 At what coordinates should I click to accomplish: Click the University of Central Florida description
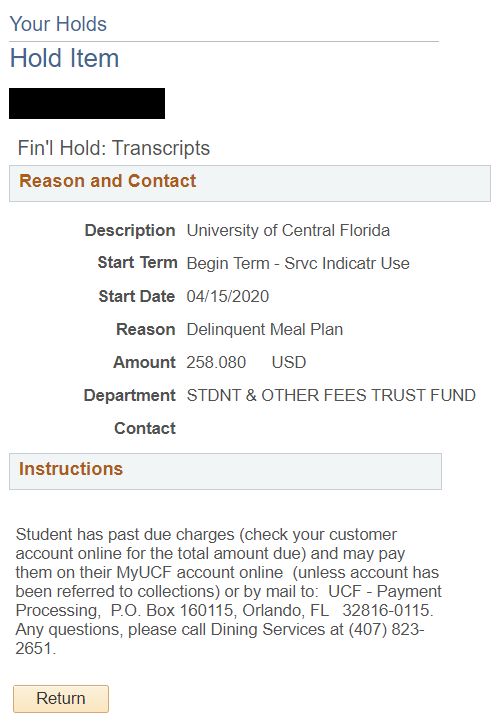[288, 230]
